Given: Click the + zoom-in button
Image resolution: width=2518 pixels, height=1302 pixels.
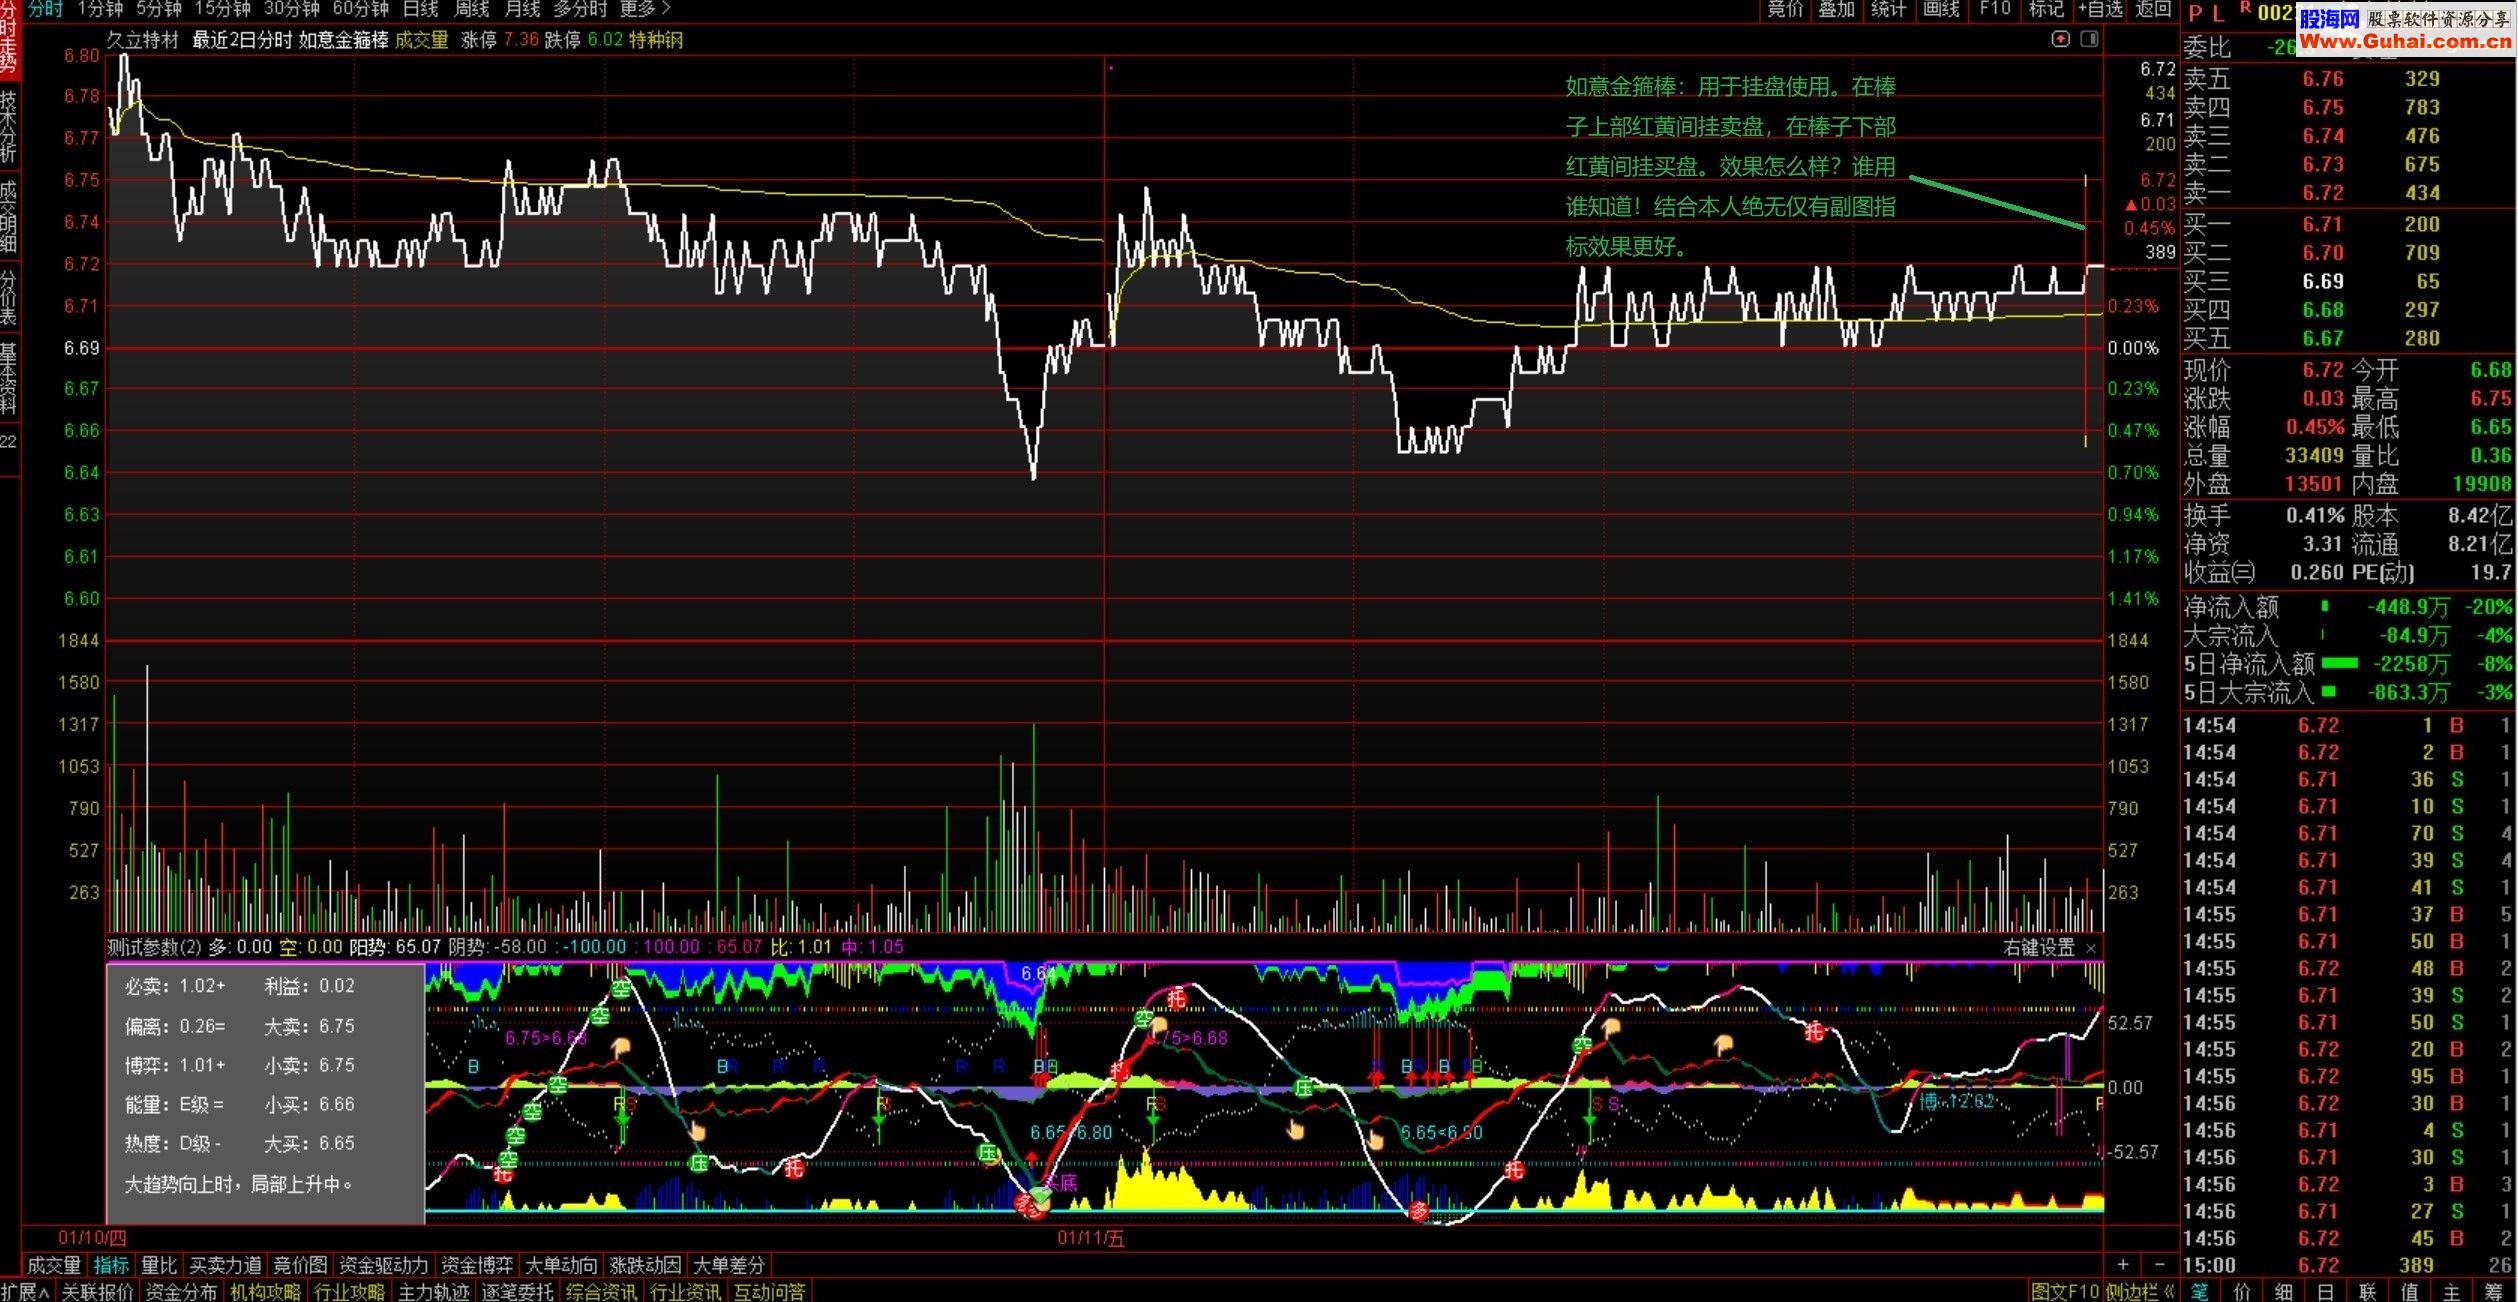Looking at the screenshot, I should coord(2123,1264).
